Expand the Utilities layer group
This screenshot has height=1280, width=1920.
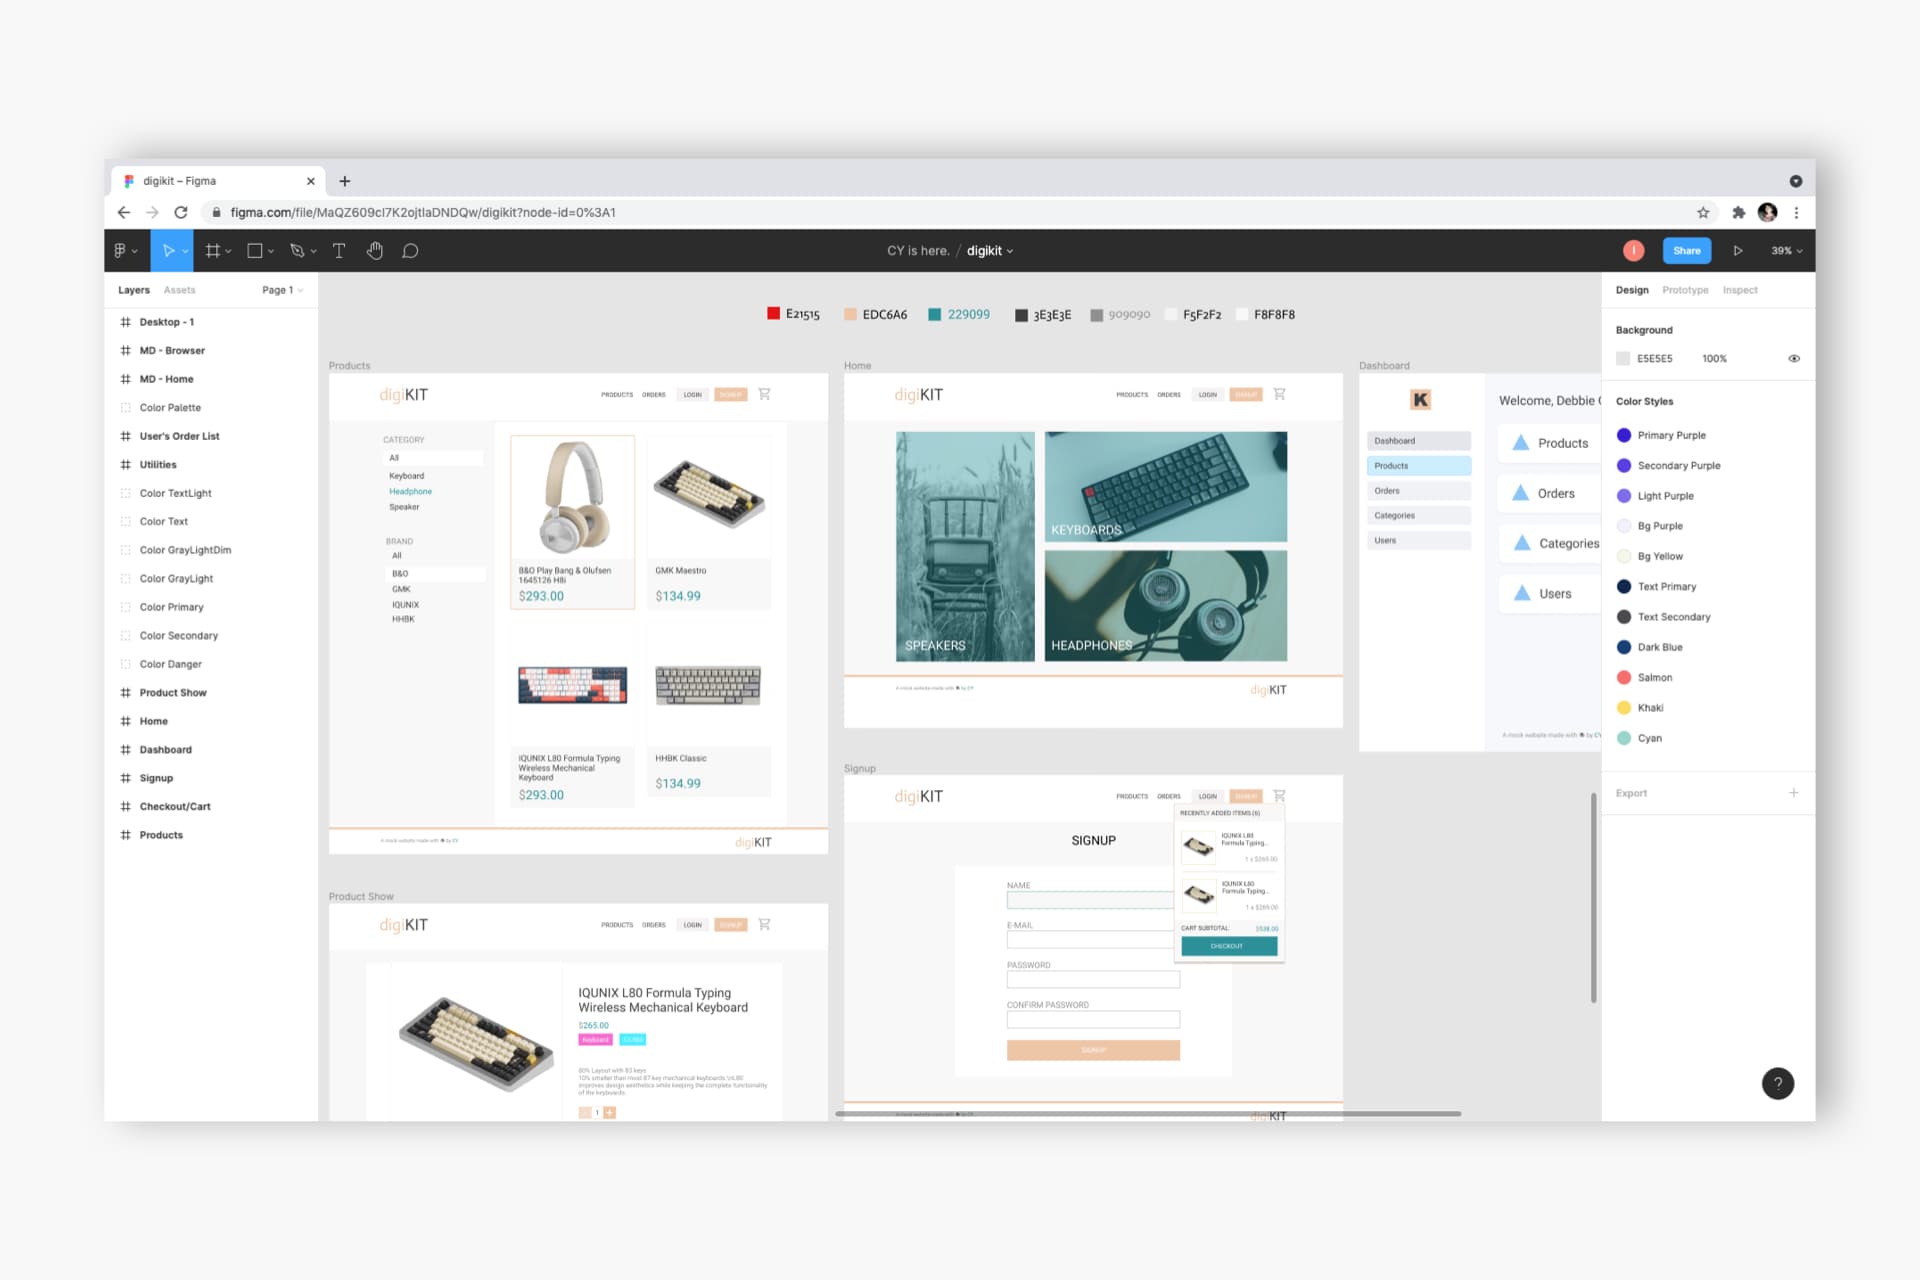pyautogui.click(x=121, y=464)
